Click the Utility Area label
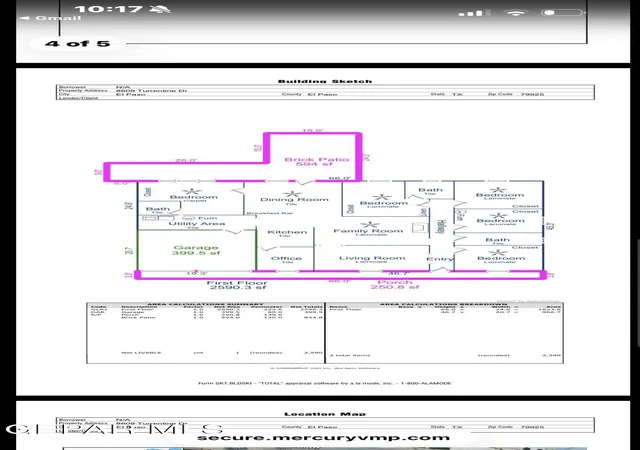Image resolution: width=640 pixels, height=450 pixels. (197, 223)
